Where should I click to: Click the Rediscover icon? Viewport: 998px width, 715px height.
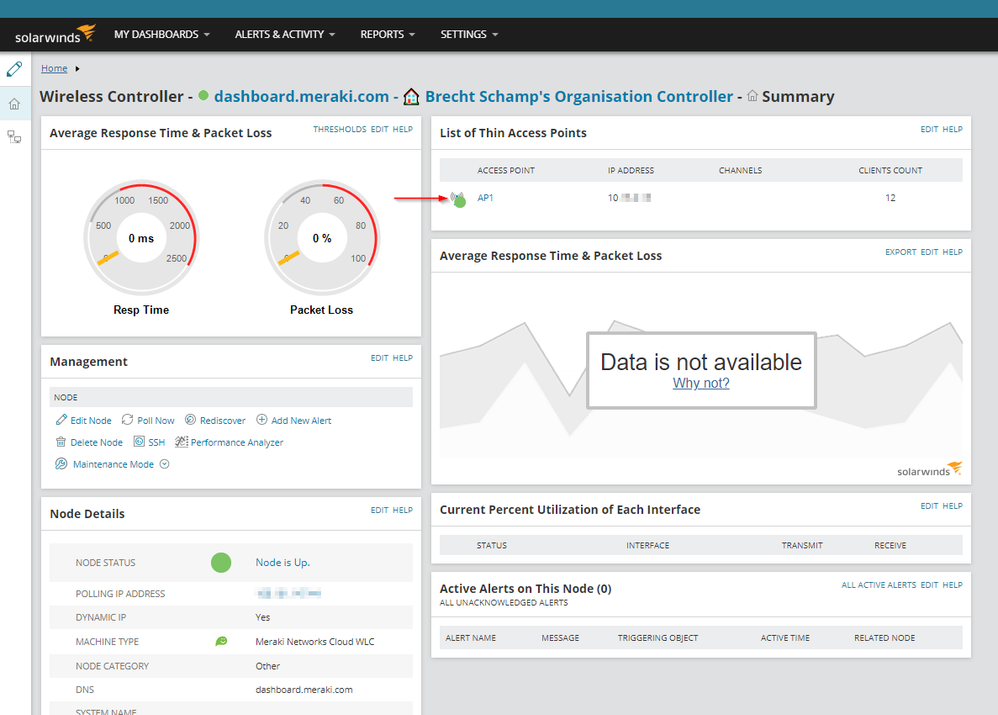(x=190, y=420)
